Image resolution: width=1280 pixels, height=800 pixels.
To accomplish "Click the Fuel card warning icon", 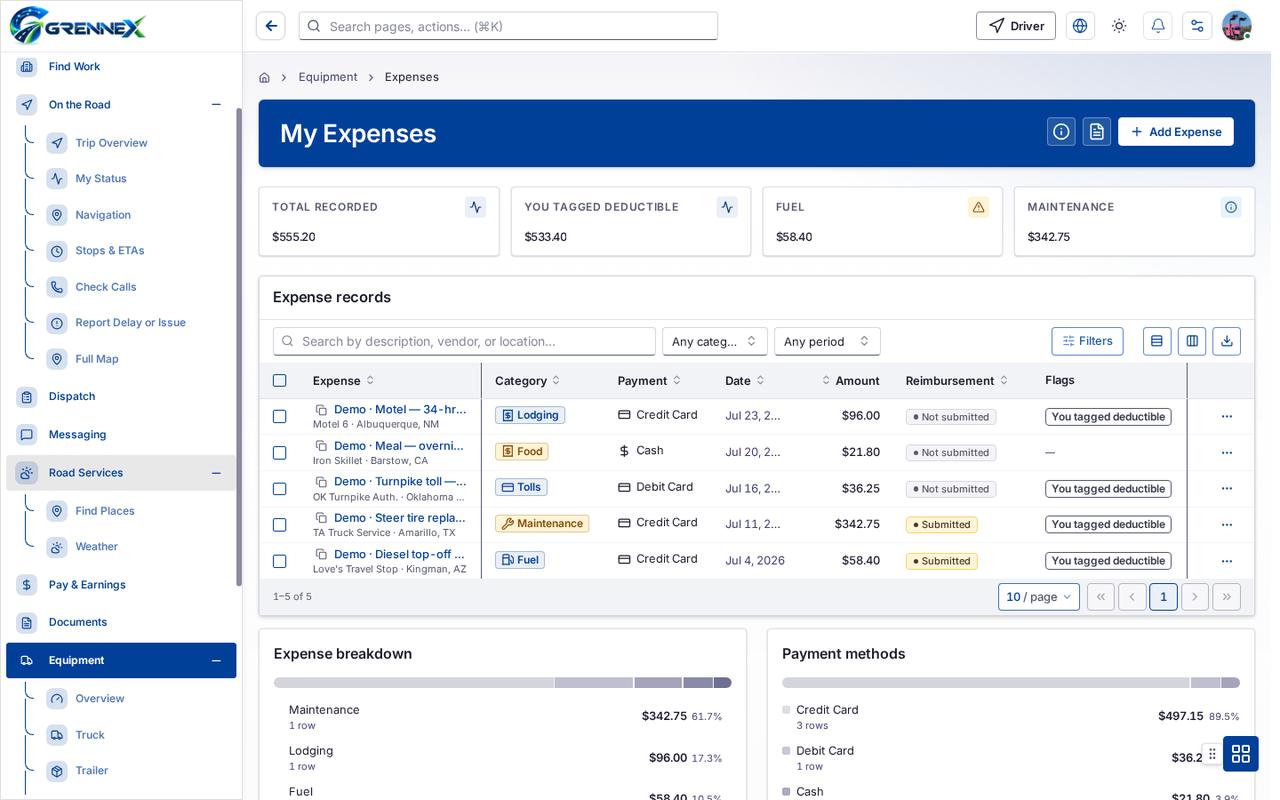I will point(978,207).
